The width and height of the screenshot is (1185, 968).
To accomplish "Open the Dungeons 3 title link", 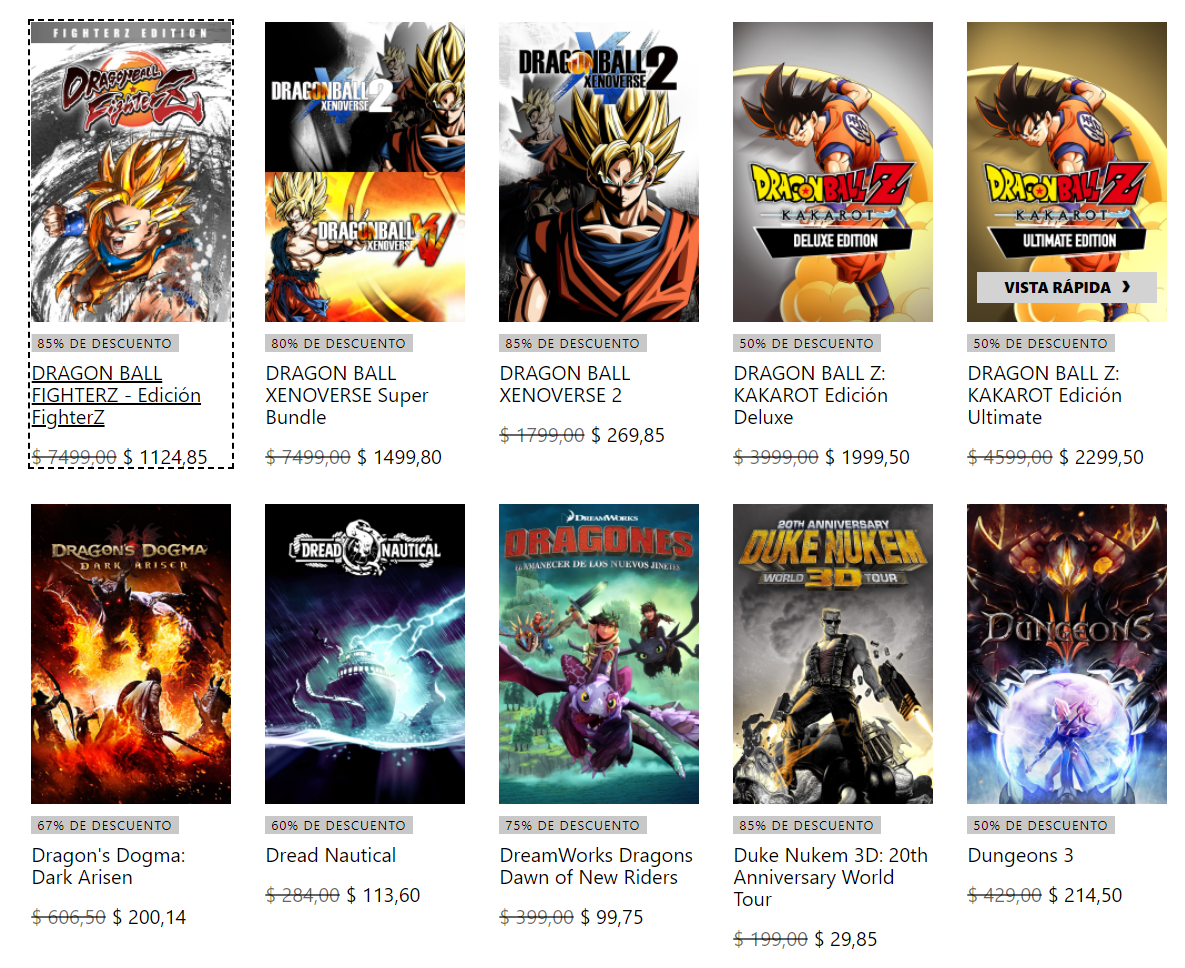I will (1020, 855).
